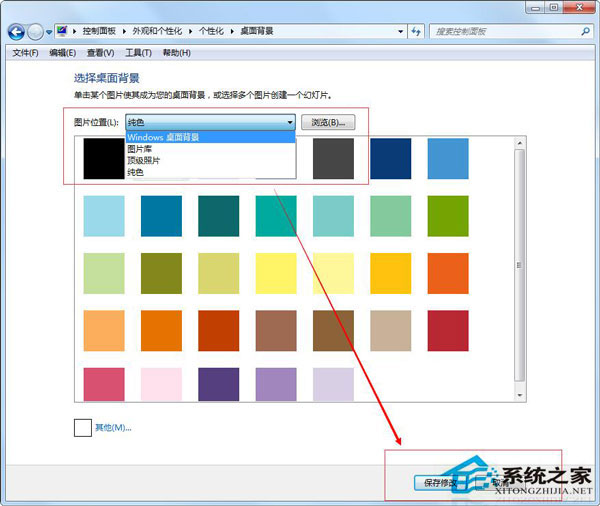Pick the dark purple swatch
The image size is (600, 506).
coord(218,384)
